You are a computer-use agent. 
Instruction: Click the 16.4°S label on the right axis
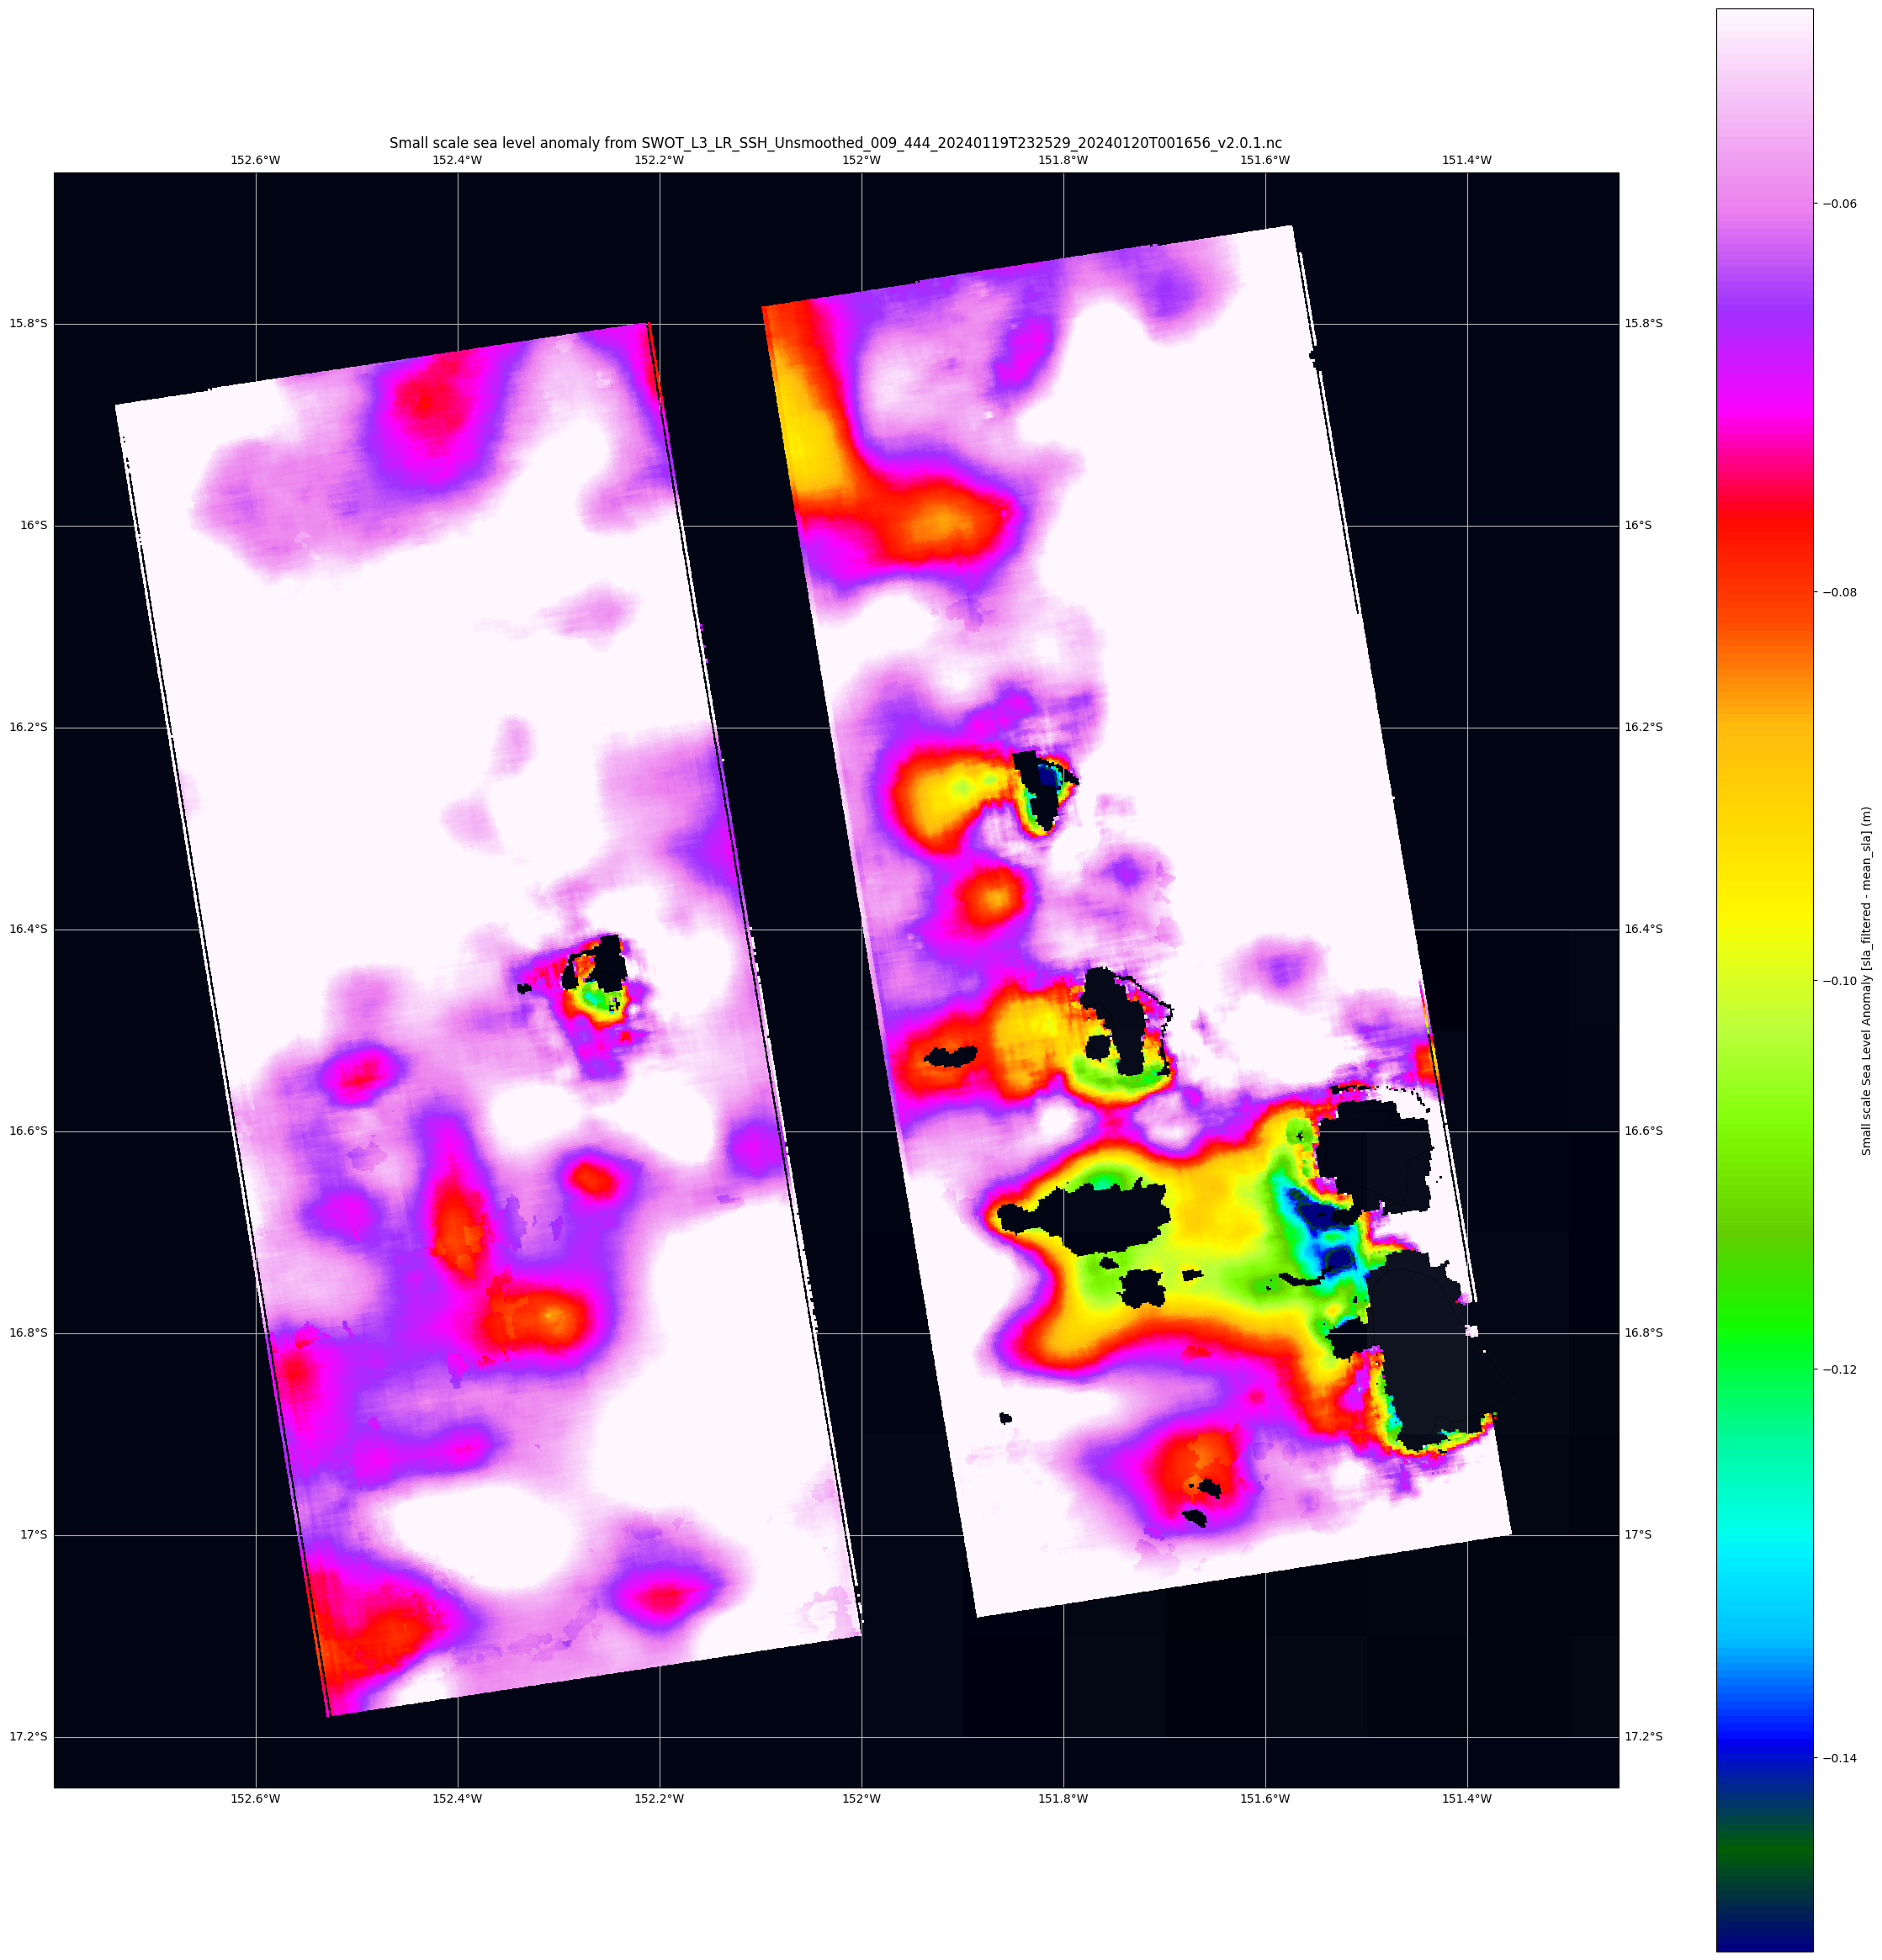1644,929
